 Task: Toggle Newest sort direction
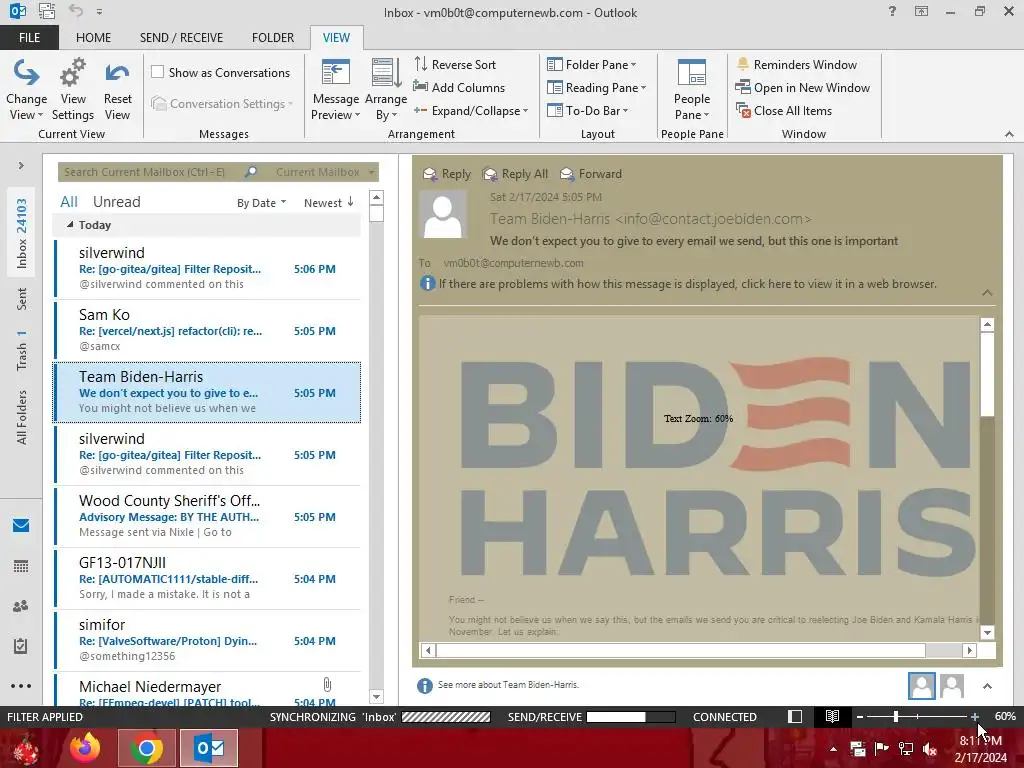[328, 203]
